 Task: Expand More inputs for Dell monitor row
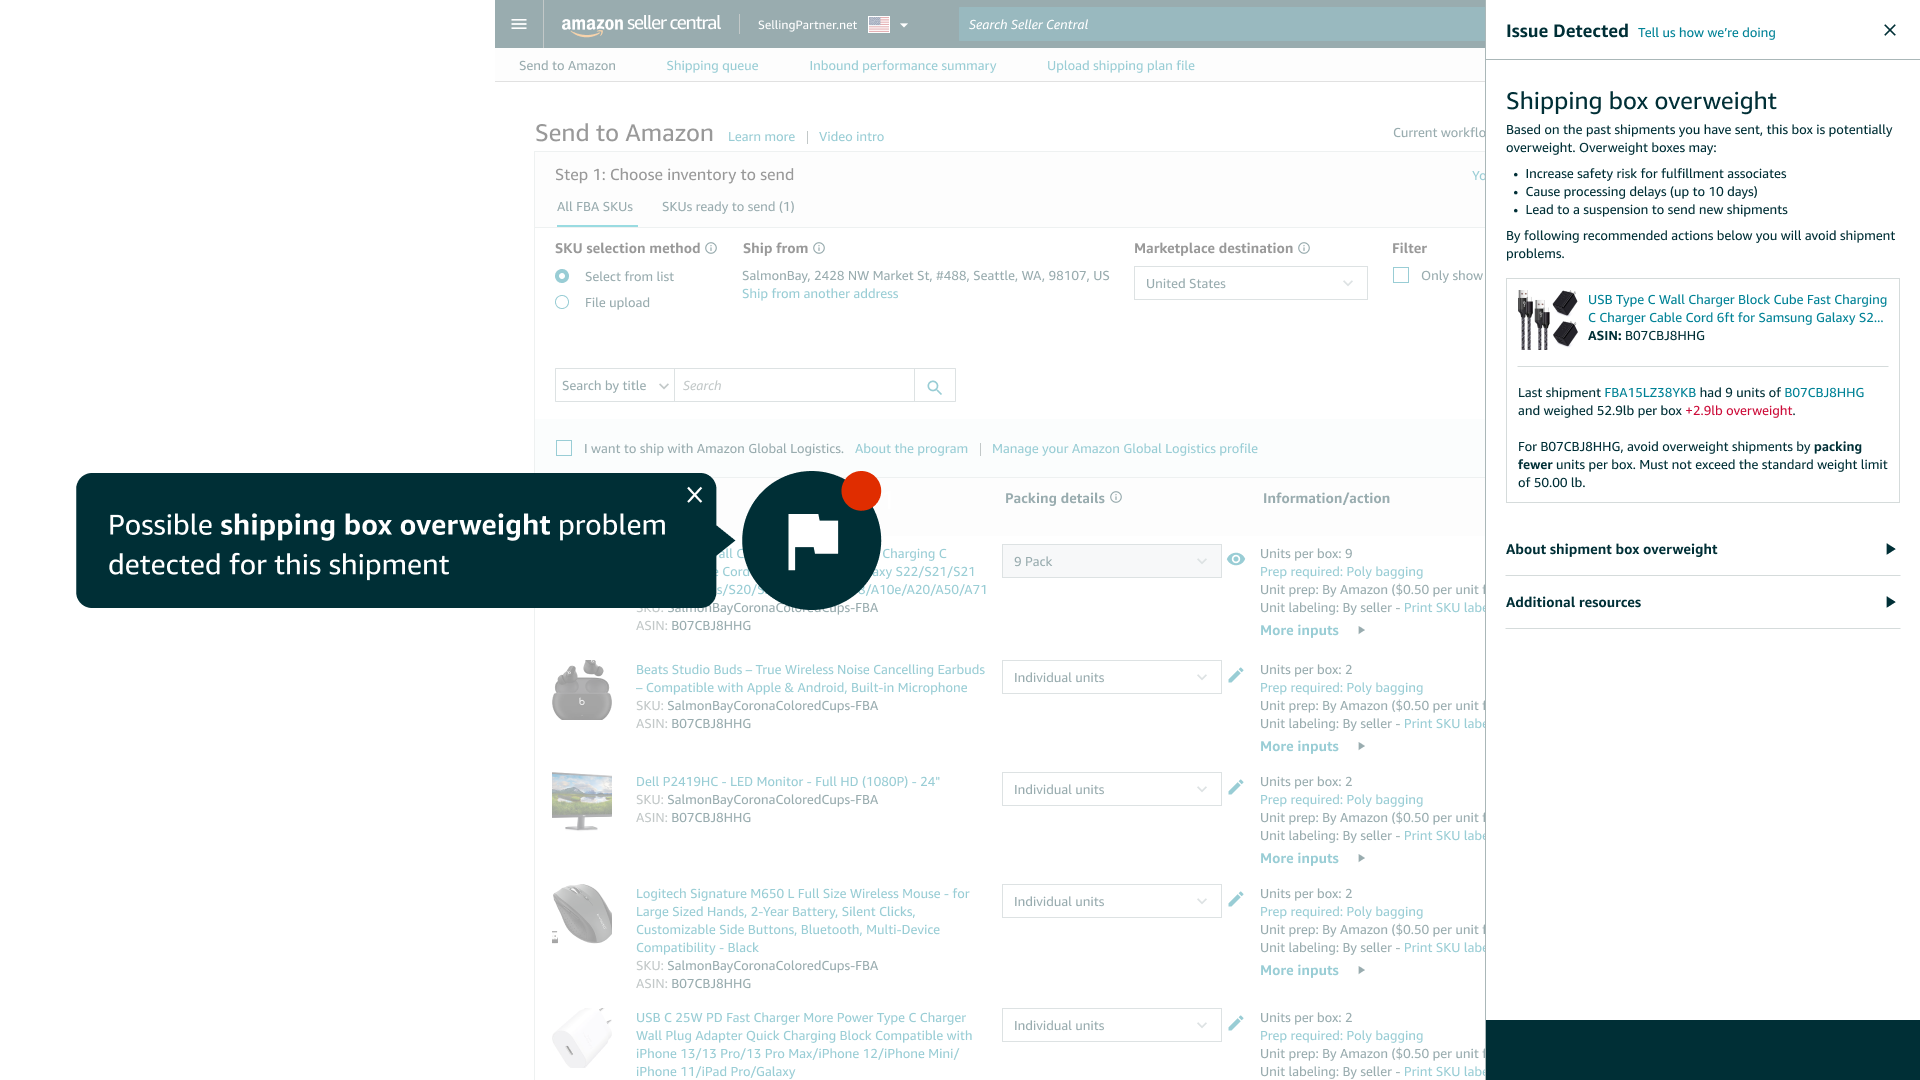pos(1312,858)
